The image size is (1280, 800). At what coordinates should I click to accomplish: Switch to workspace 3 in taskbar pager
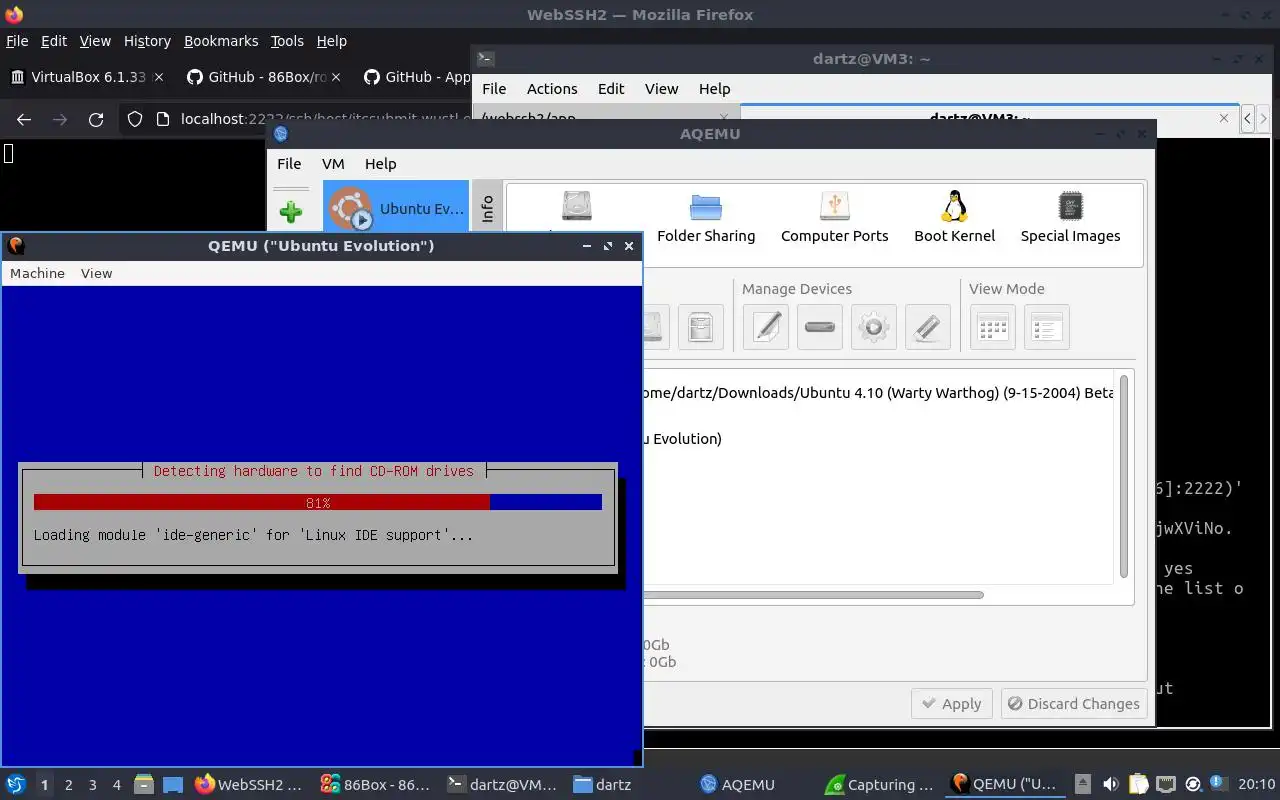tap(93, 785)
